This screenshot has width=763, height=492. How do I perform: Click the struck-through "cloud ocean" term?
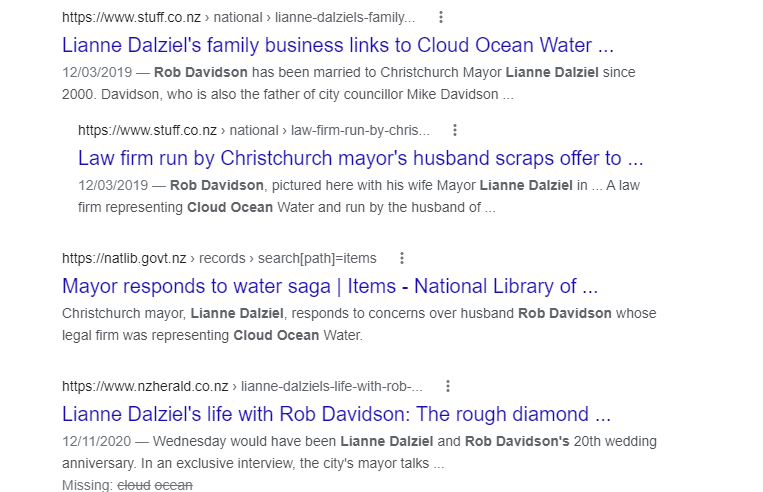[155, 485]
